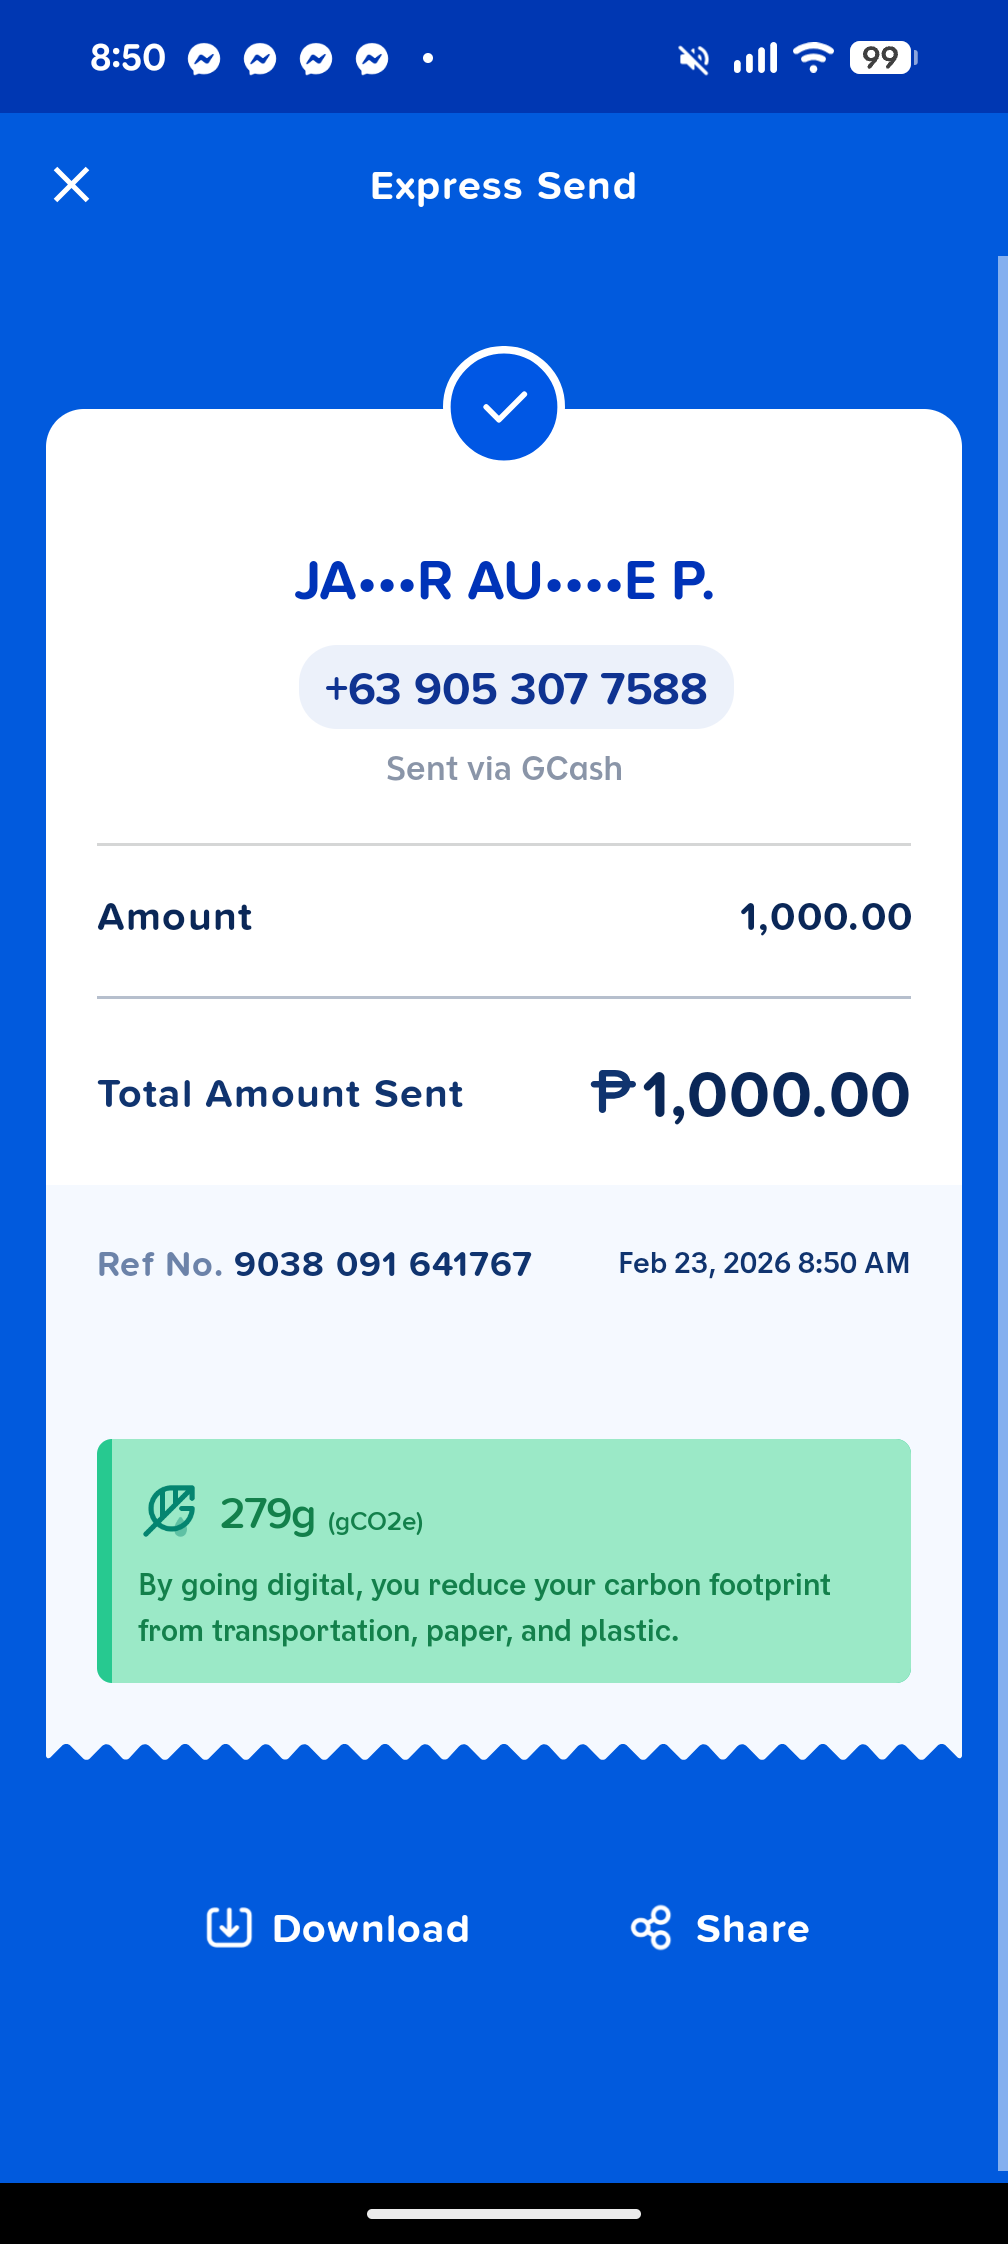Tap the green leaf carbon icon

[x=170, y=1511]
